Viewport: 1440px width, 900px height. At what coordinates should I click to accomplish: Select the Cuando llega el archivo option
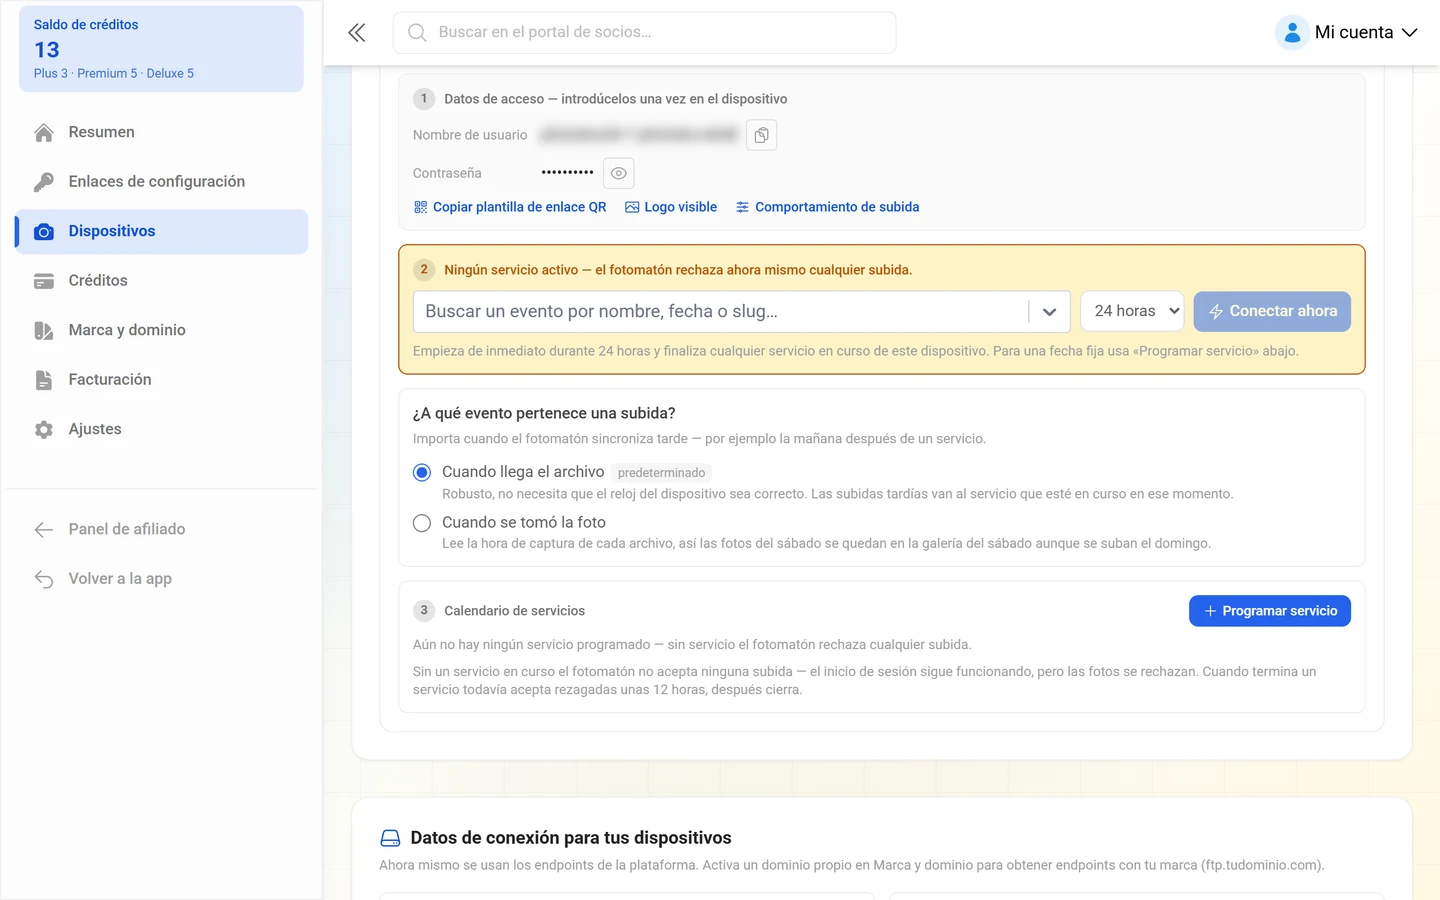422,472
